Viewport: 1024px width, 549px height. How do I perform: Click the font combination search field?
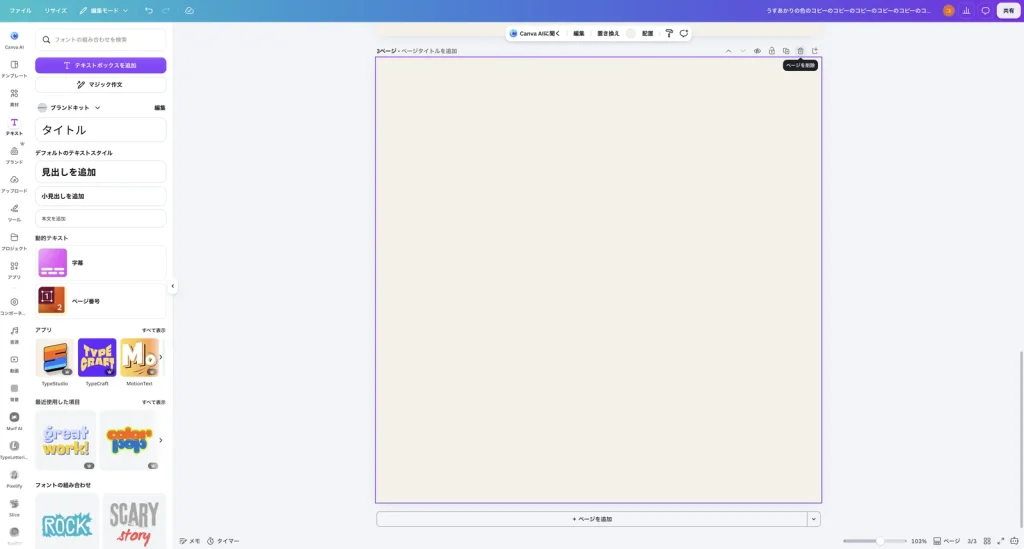click(x=101, y=40)
